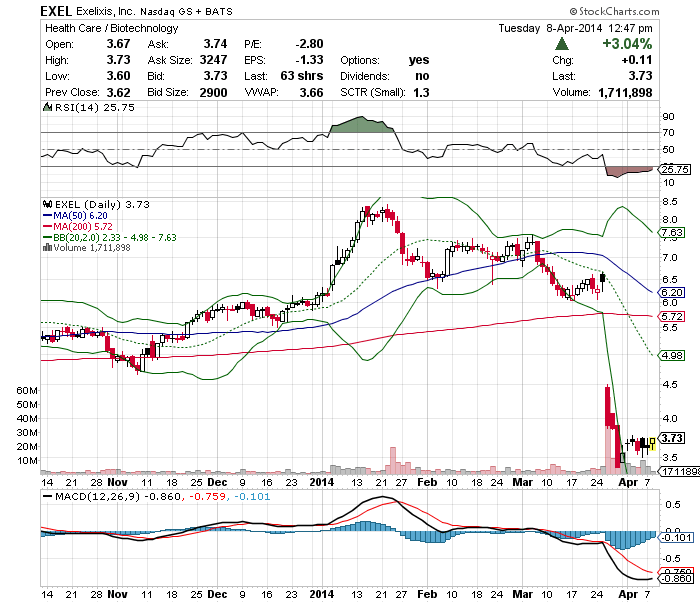Click the -0.101 histogram tag on MACD axis
The width and height of the screenshot is (700, 603).
tap(677, 537)
